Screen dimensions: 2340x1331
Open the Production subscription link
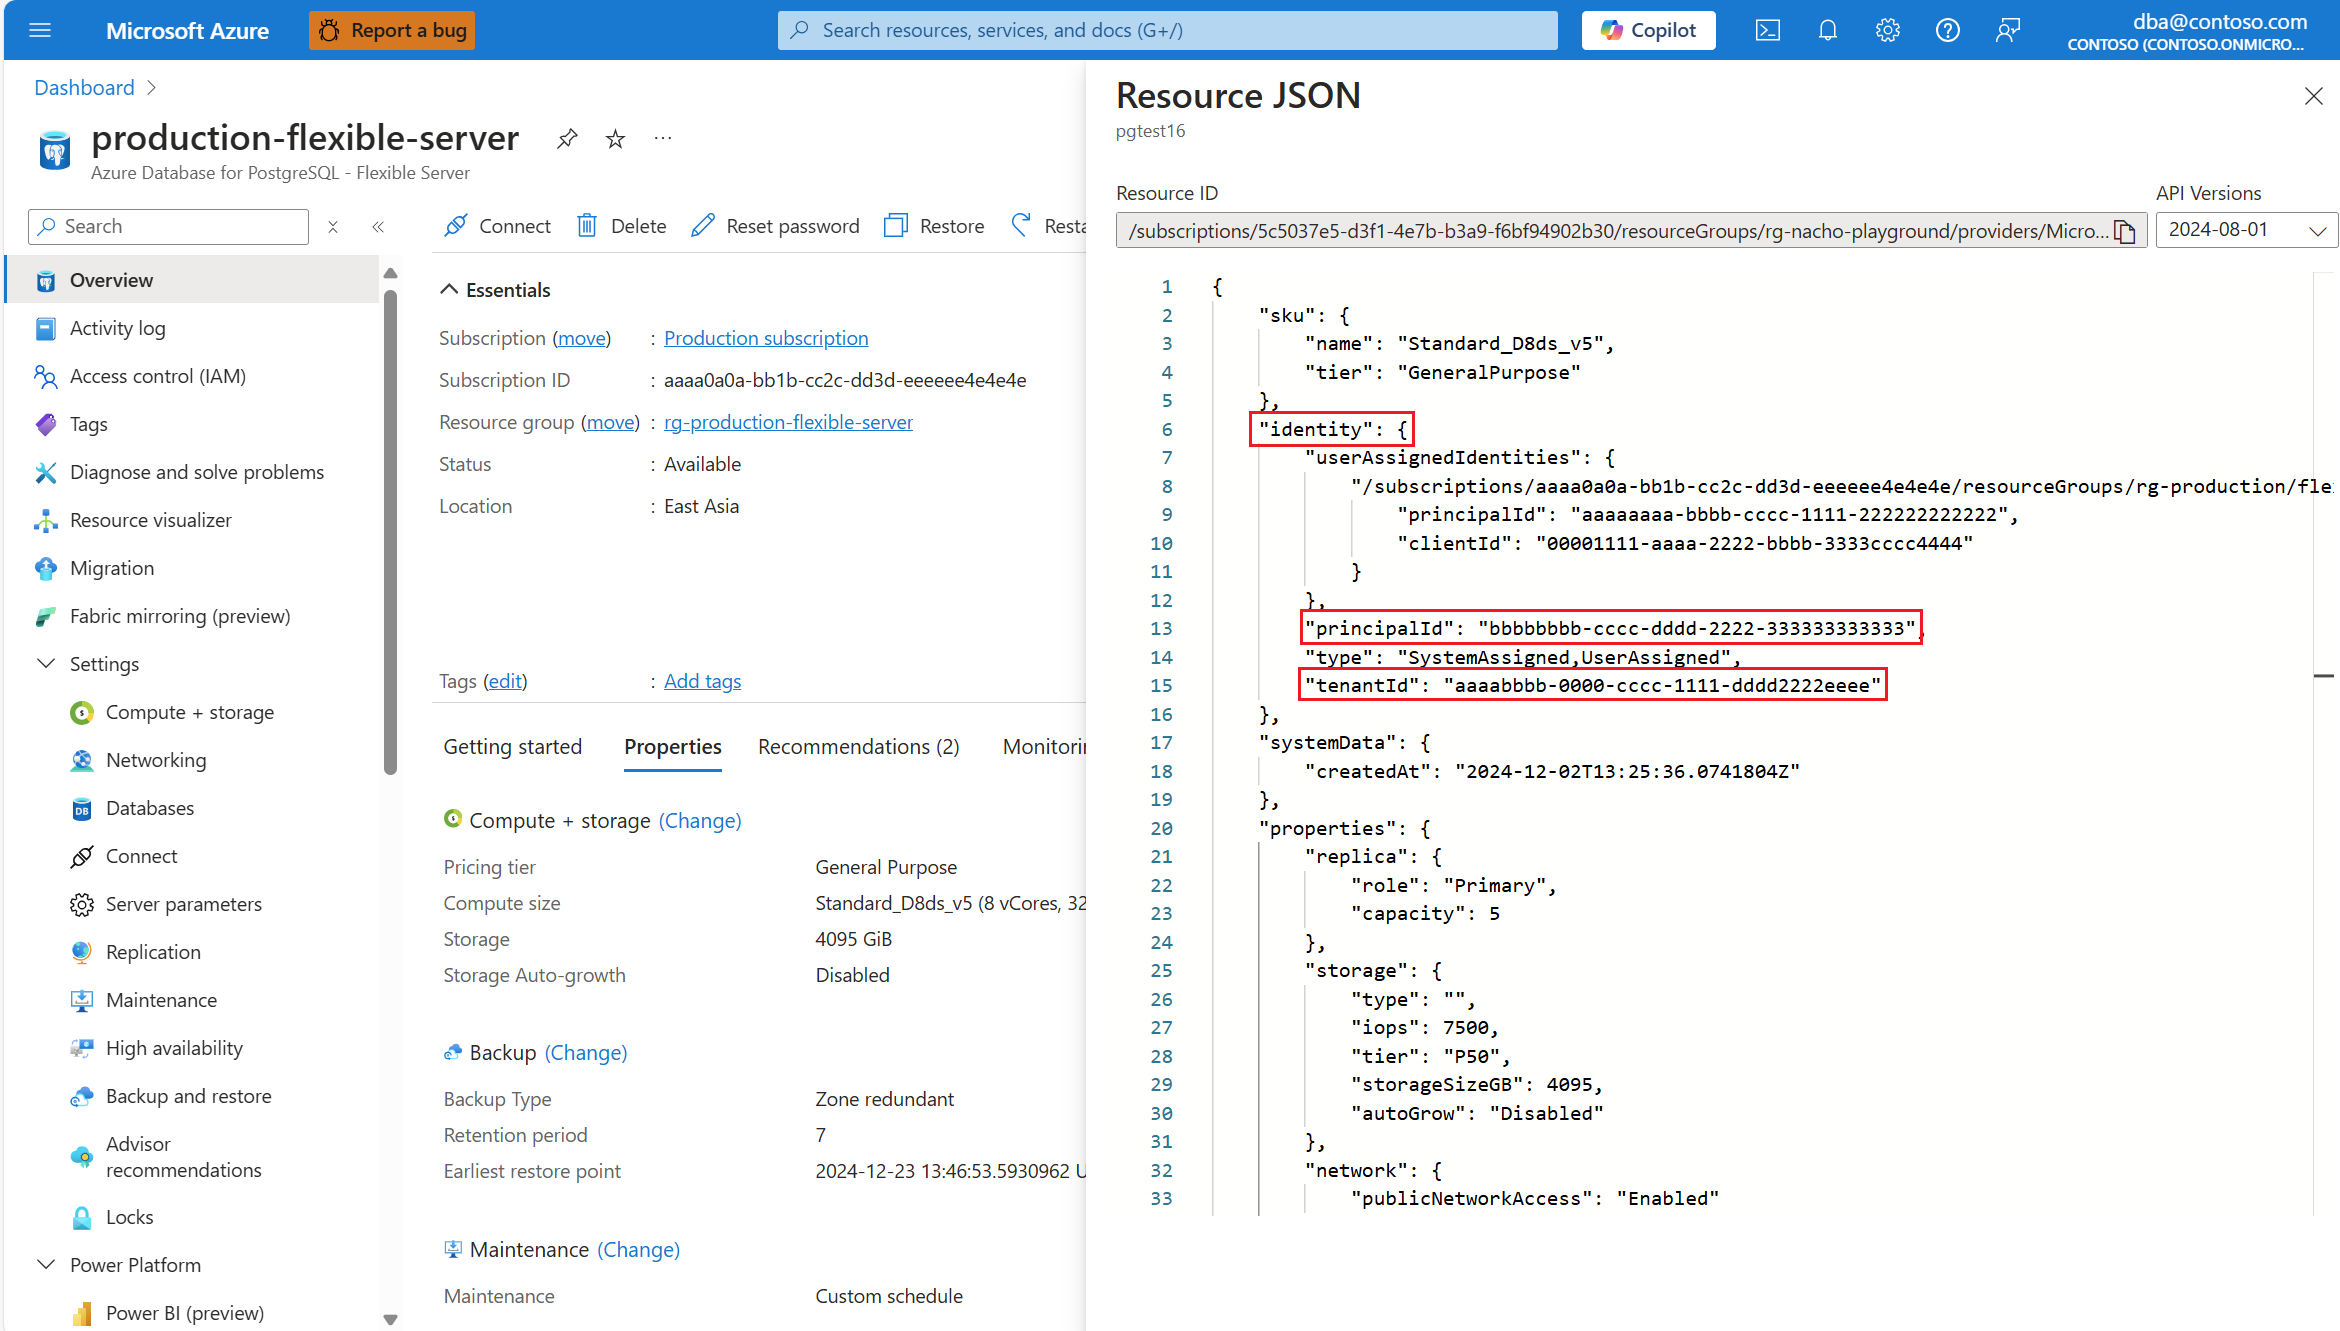coord(765,338)
